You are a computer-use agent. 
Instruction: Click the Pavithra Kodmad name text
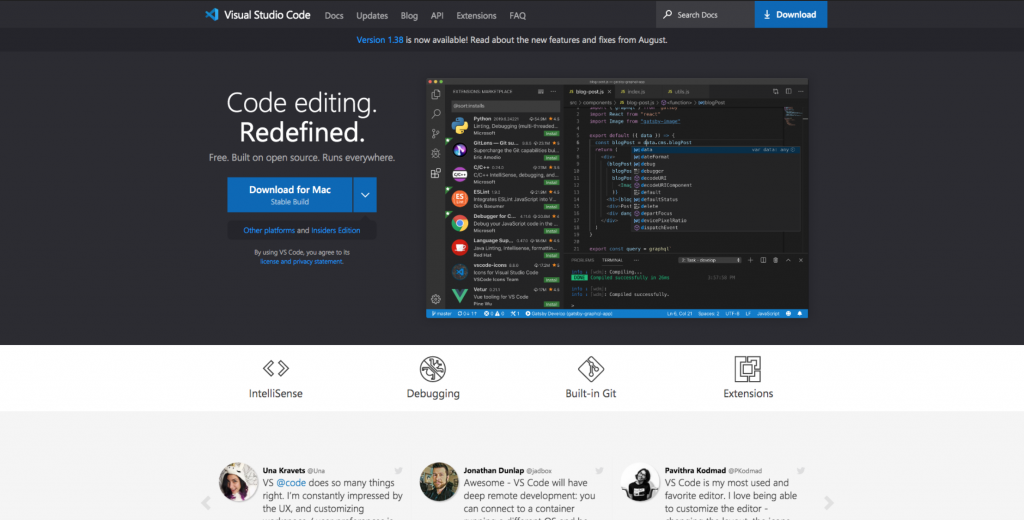click(696, 470)
